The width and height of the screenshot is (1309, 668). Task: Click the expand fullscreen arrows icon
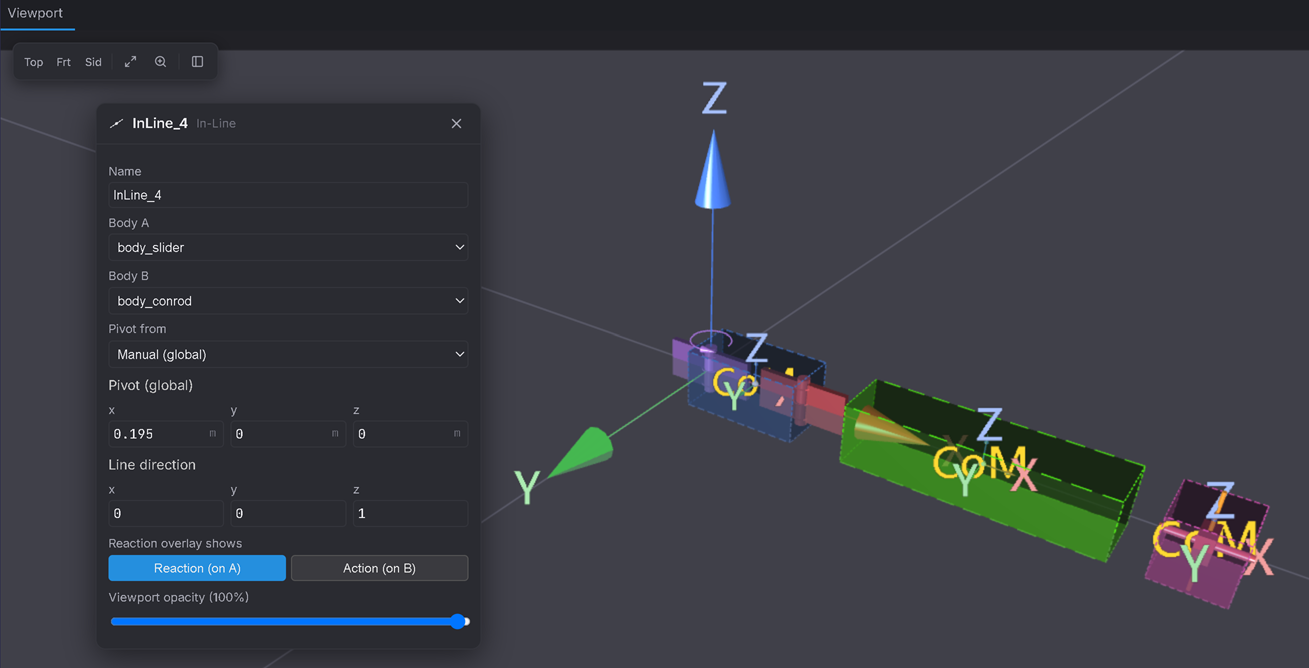(130, 62)
